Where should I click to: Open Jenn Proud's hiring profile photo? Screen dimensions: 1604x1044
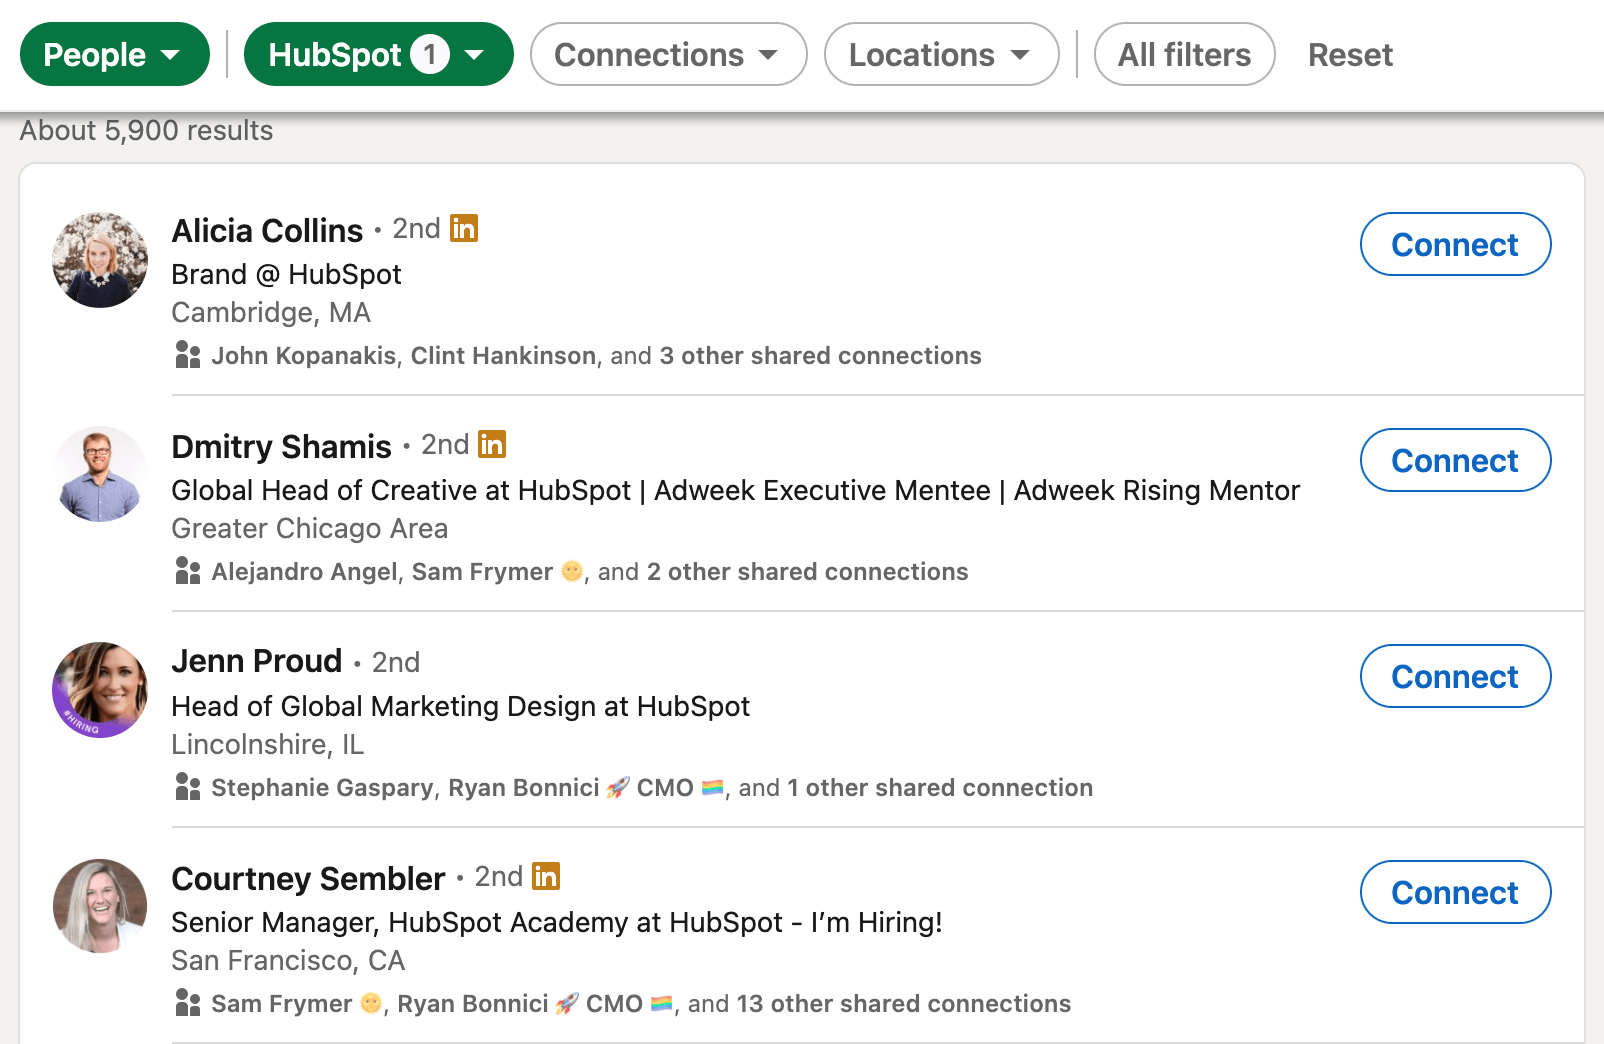[100, 690]
